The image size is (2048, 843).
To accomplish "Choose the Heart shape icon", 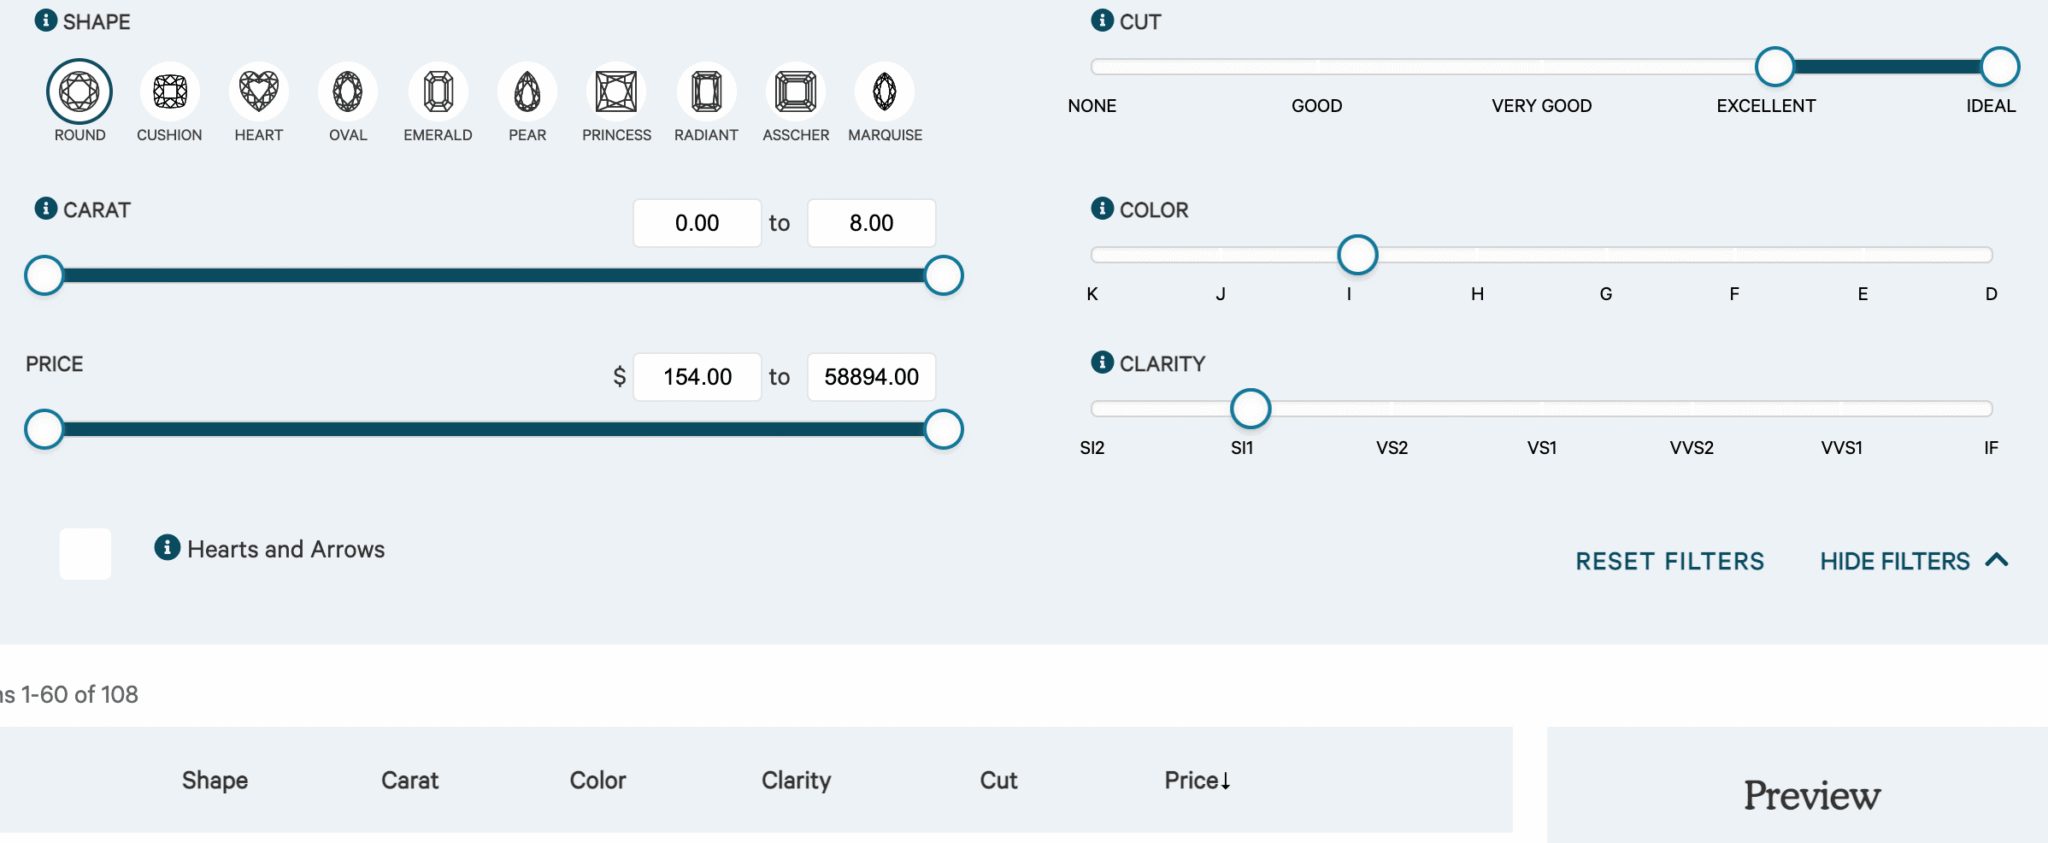I will coord(259,92).
